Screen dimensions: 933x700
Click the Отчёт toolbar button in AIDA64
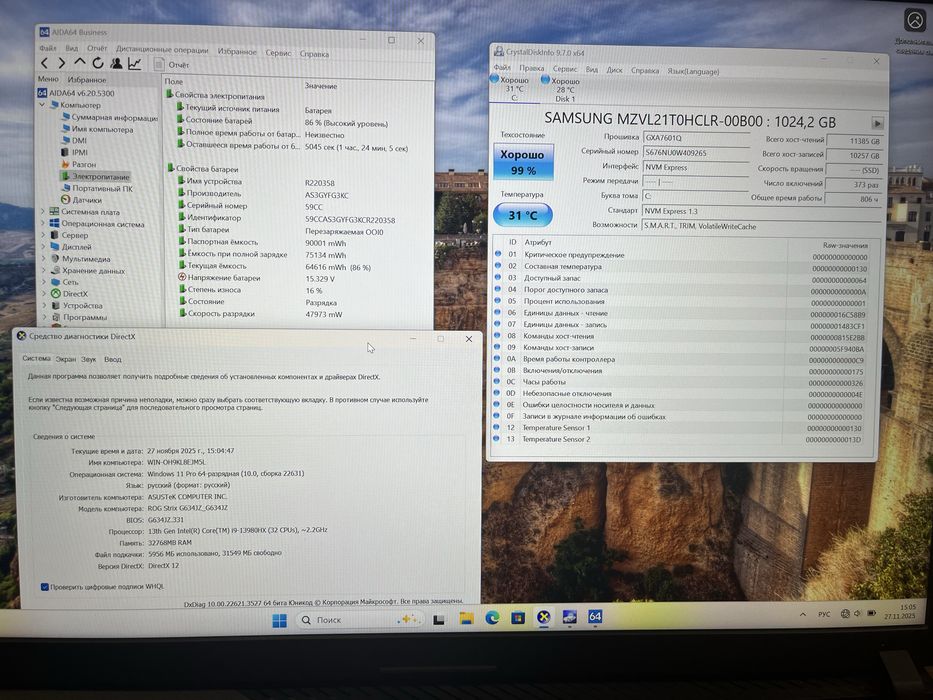pos(171,64)
